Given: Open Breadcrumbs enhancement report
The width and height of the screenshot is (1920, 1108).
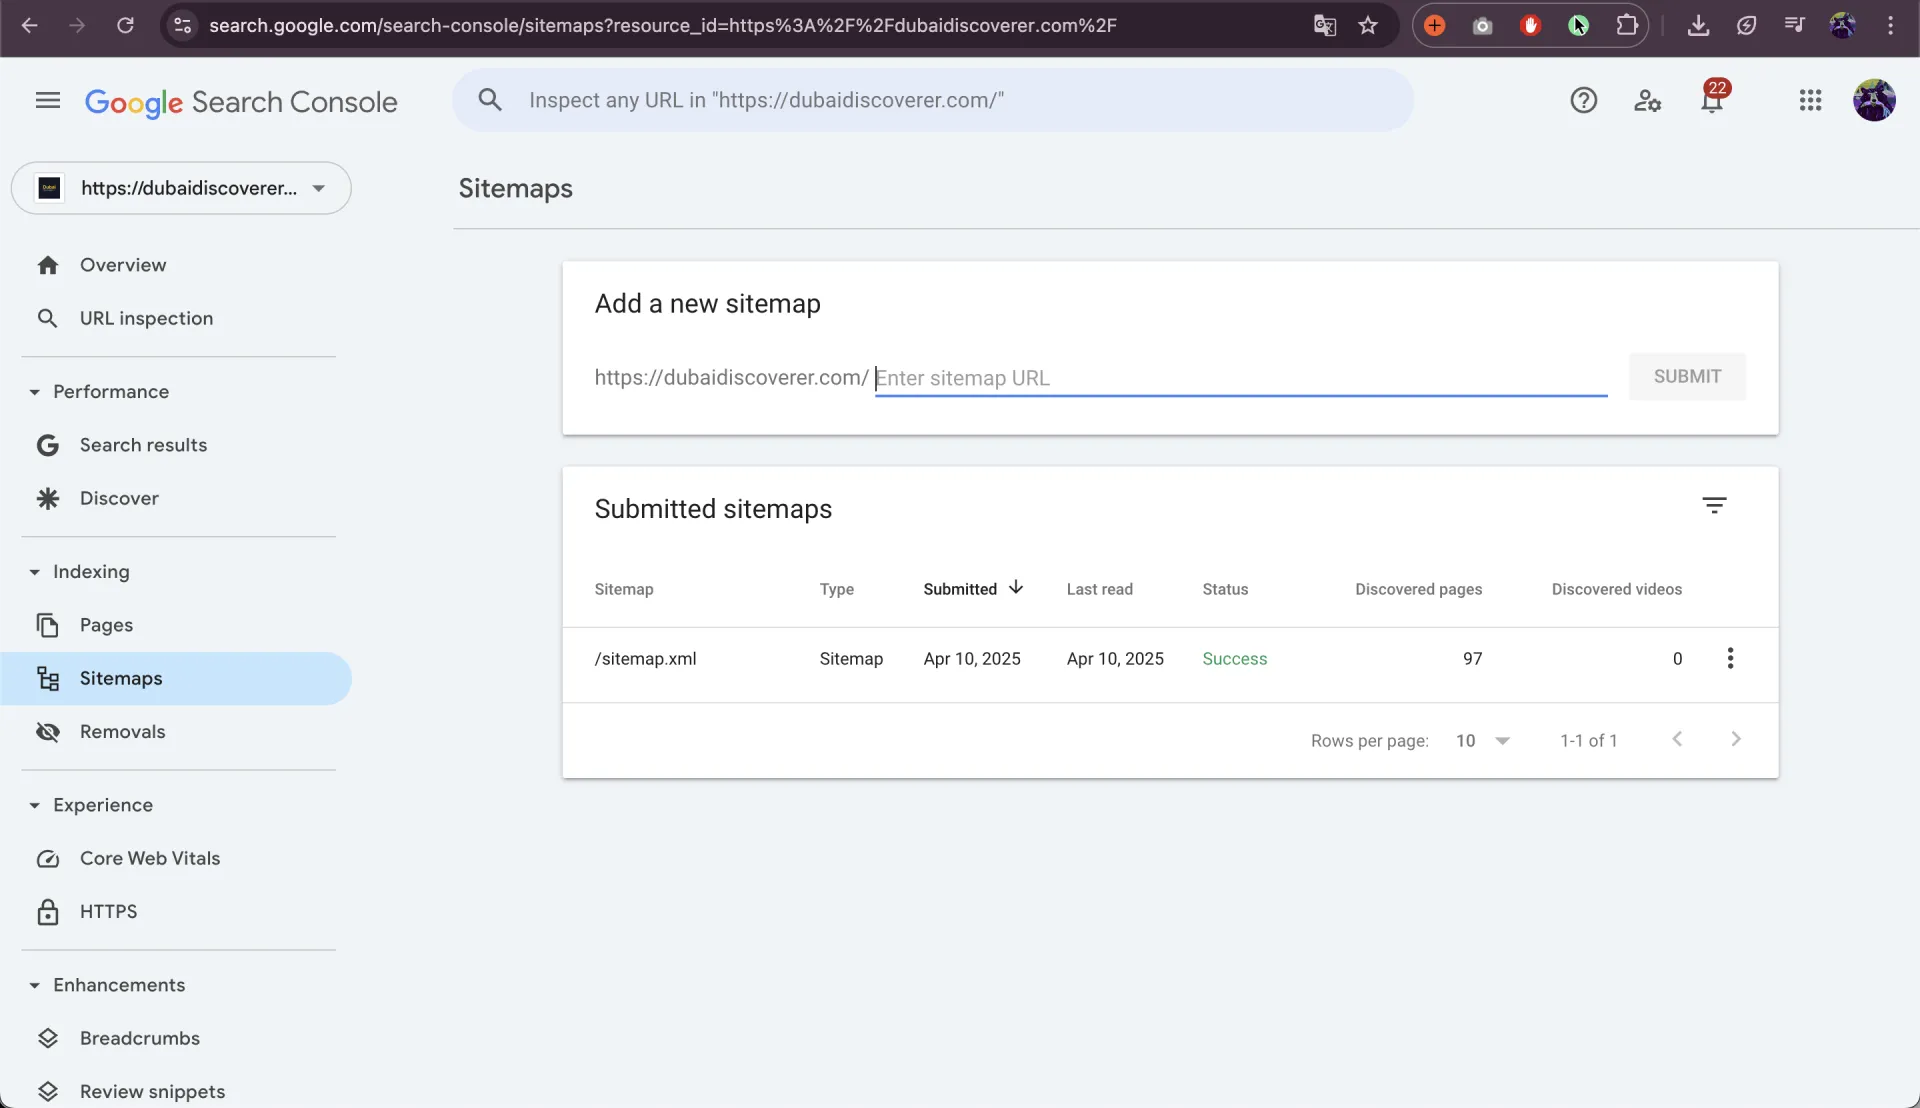Looking at the screenshot, I should coord(140,1038).
